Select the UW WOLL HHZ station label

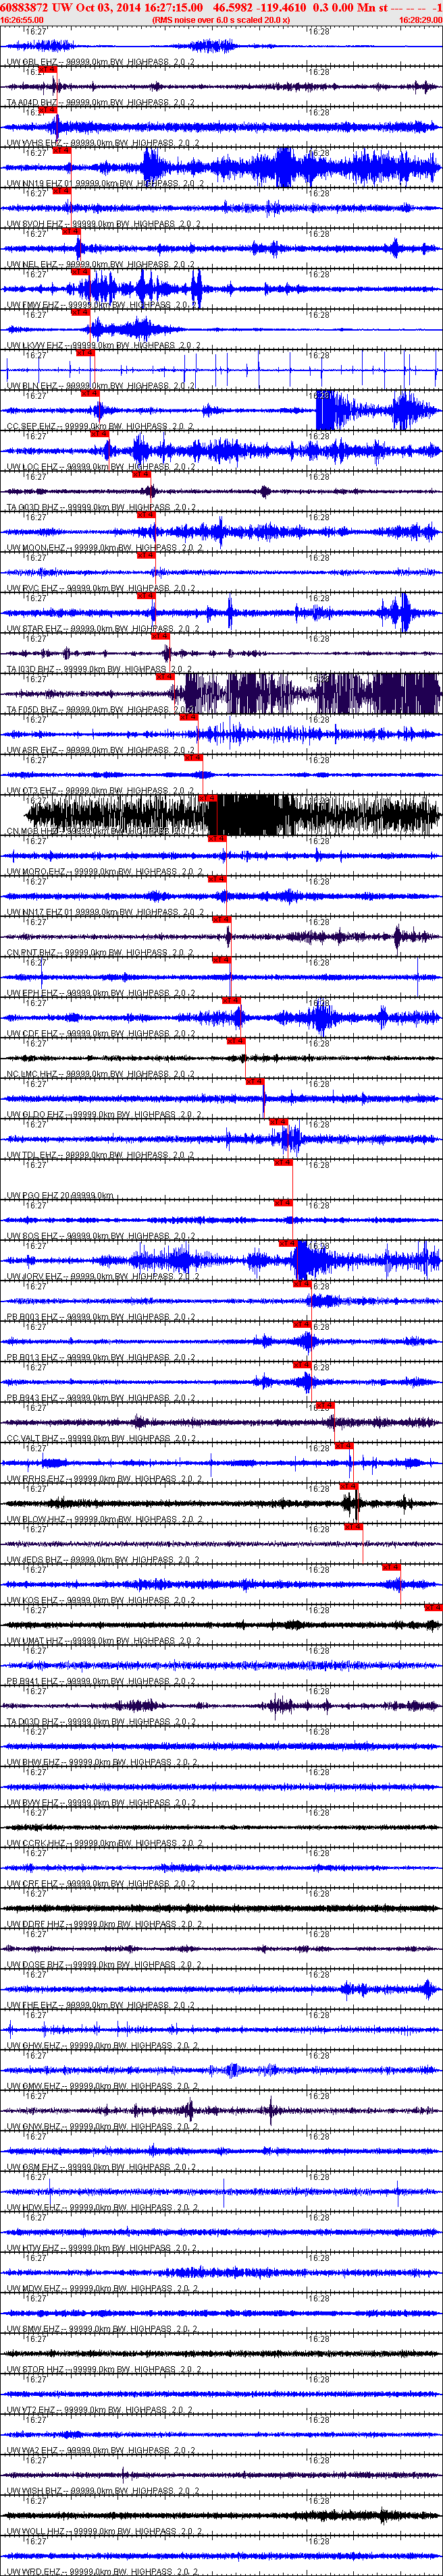(x=103, y=2532)
